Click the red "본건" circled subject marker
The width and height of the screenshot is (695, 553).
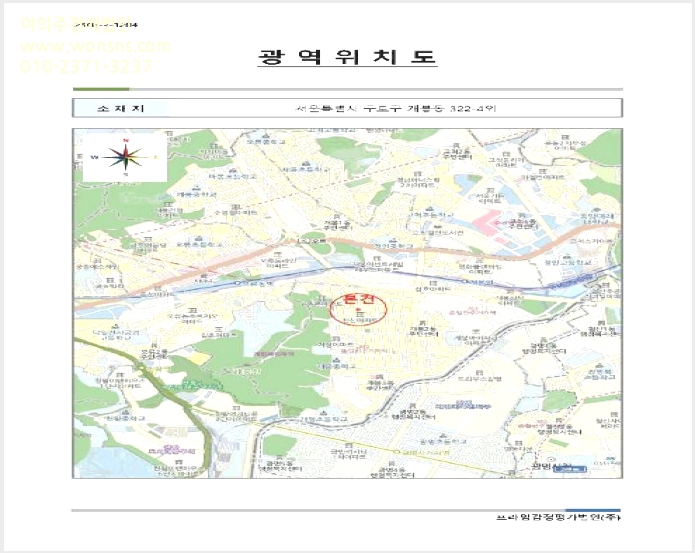click(359, 309)
